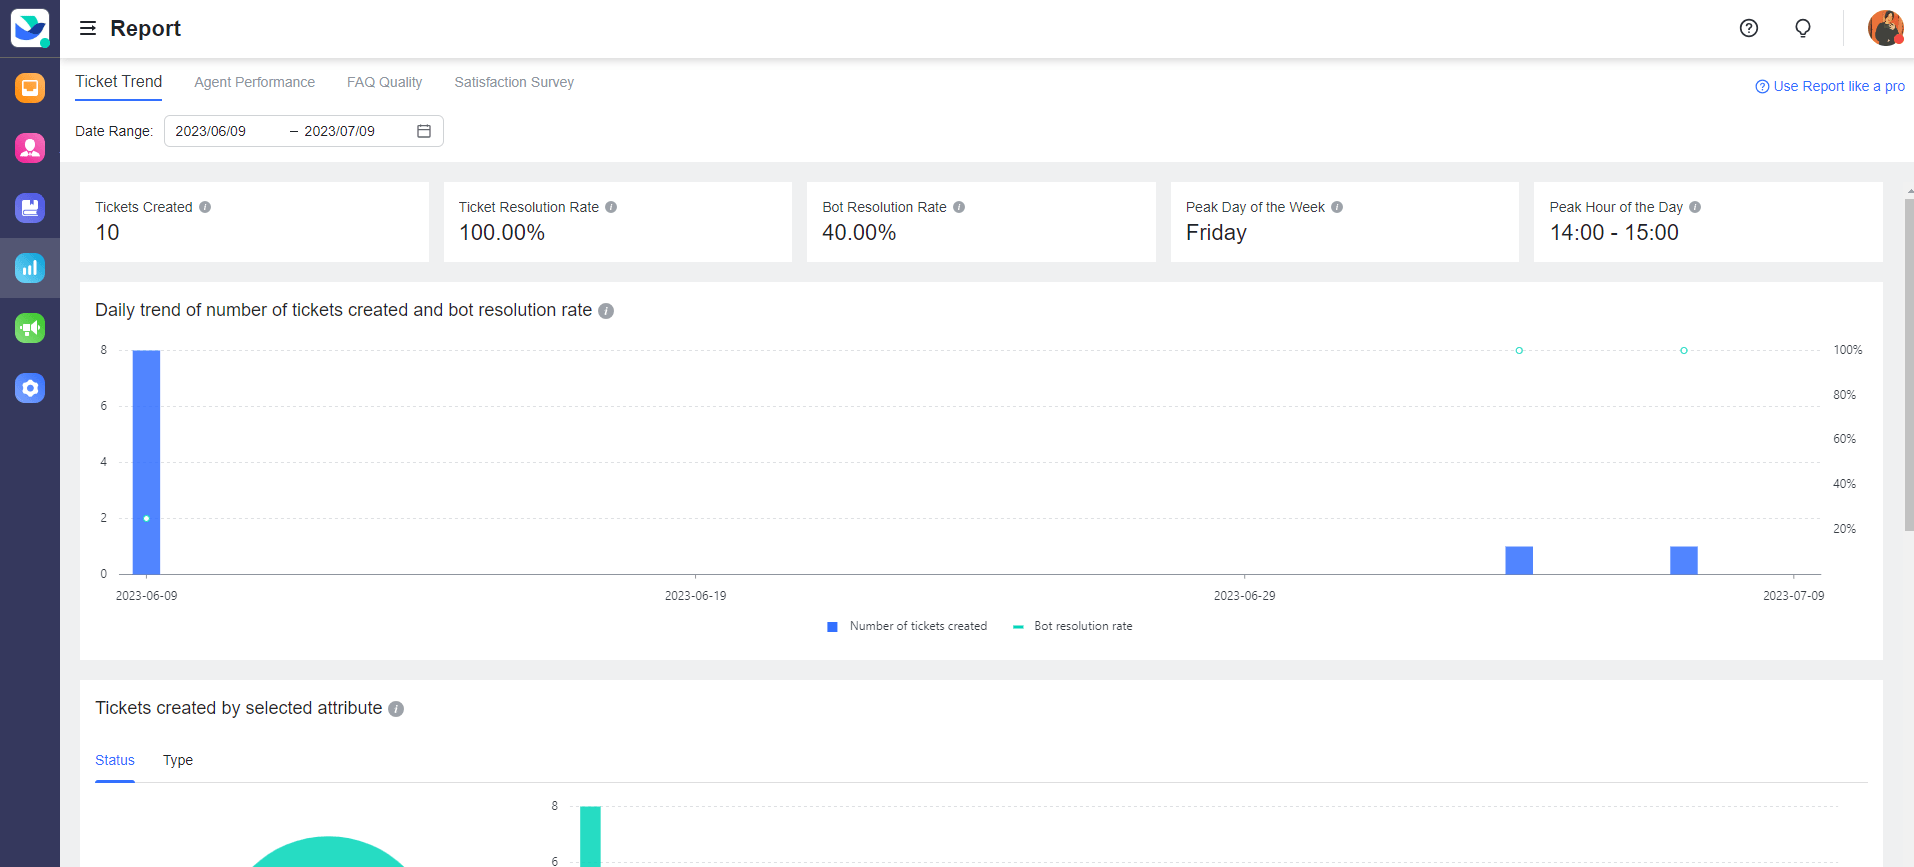Switch to the Satisfaction Survey tab
Image resolution: width=1914 pixels, height=867 pixels.
point(514,82)
